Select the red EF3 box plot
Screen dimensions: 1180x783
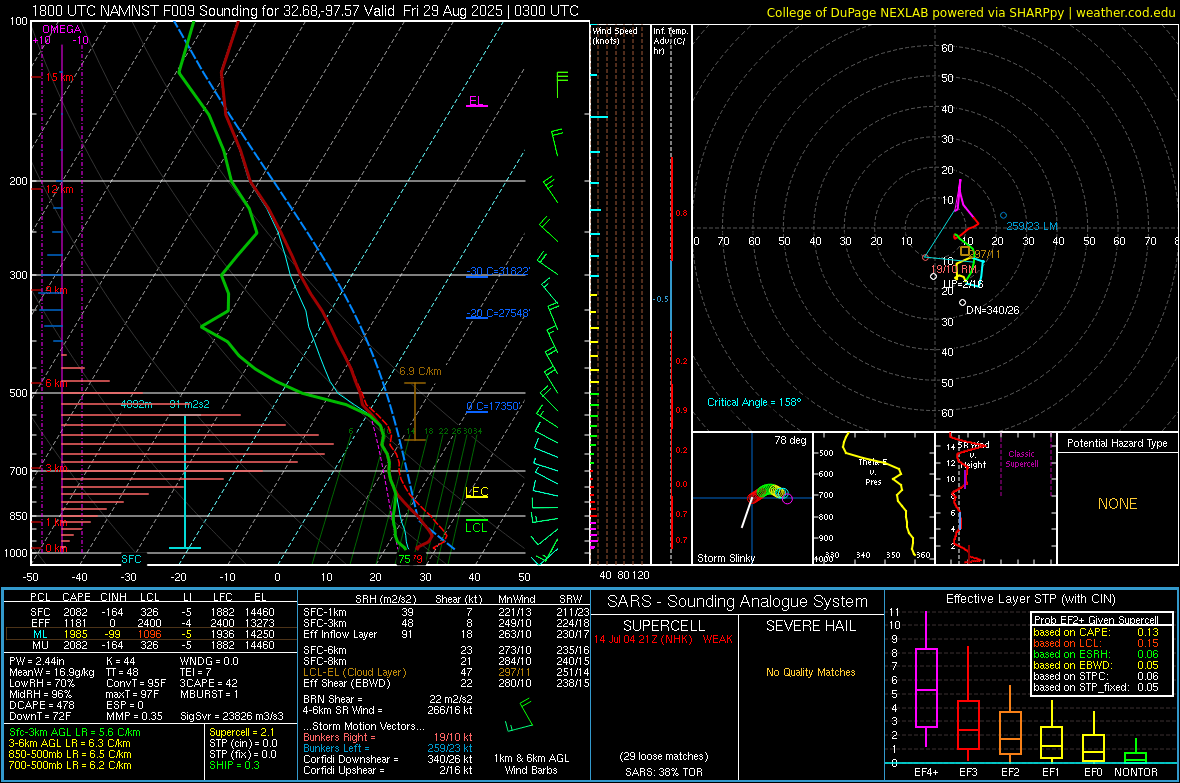968,705
